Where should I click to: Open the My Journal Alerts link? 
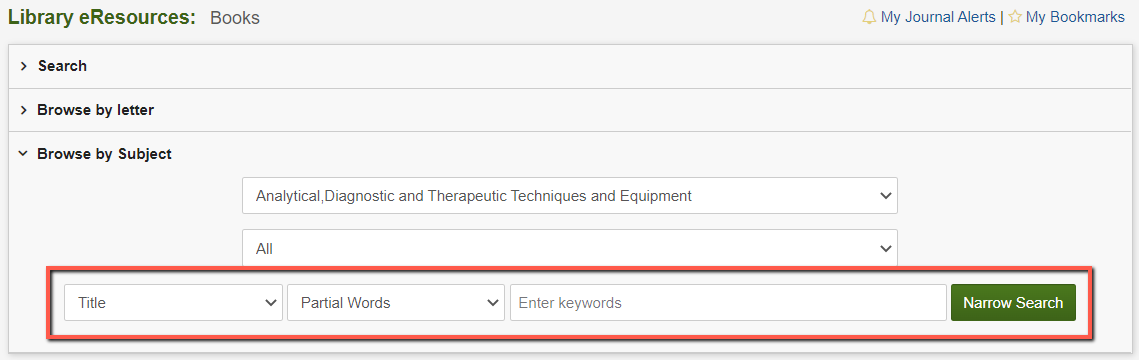point(938,17)
